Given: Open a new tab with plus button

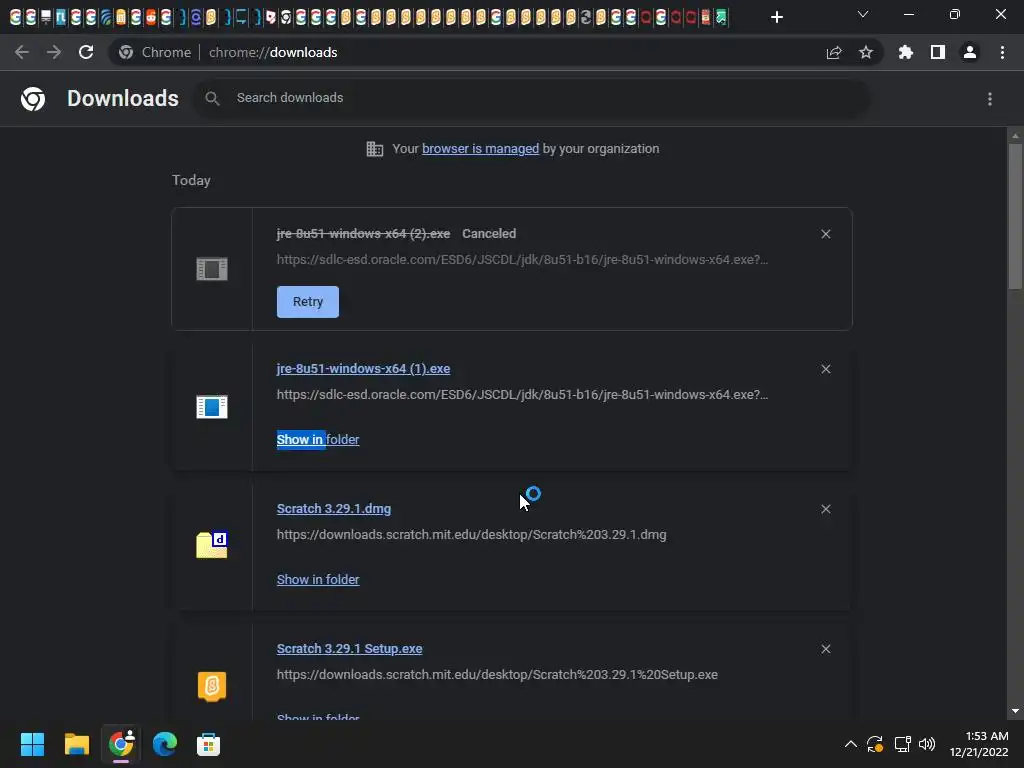Looking at the screenshot, I should tap(776, 17).
